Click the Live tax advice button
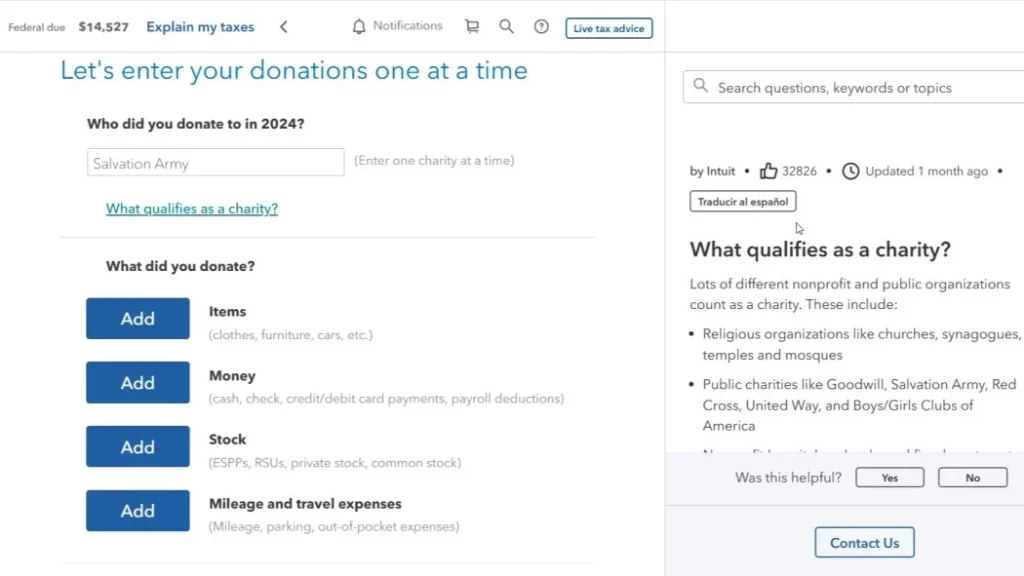Viewport: 1024px width, 576px height. point(609,28)
